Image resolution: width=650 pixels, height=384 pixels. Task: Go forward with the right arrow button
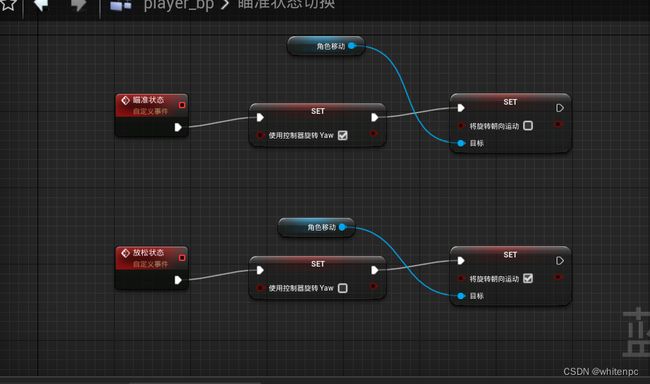coord(78,5)
